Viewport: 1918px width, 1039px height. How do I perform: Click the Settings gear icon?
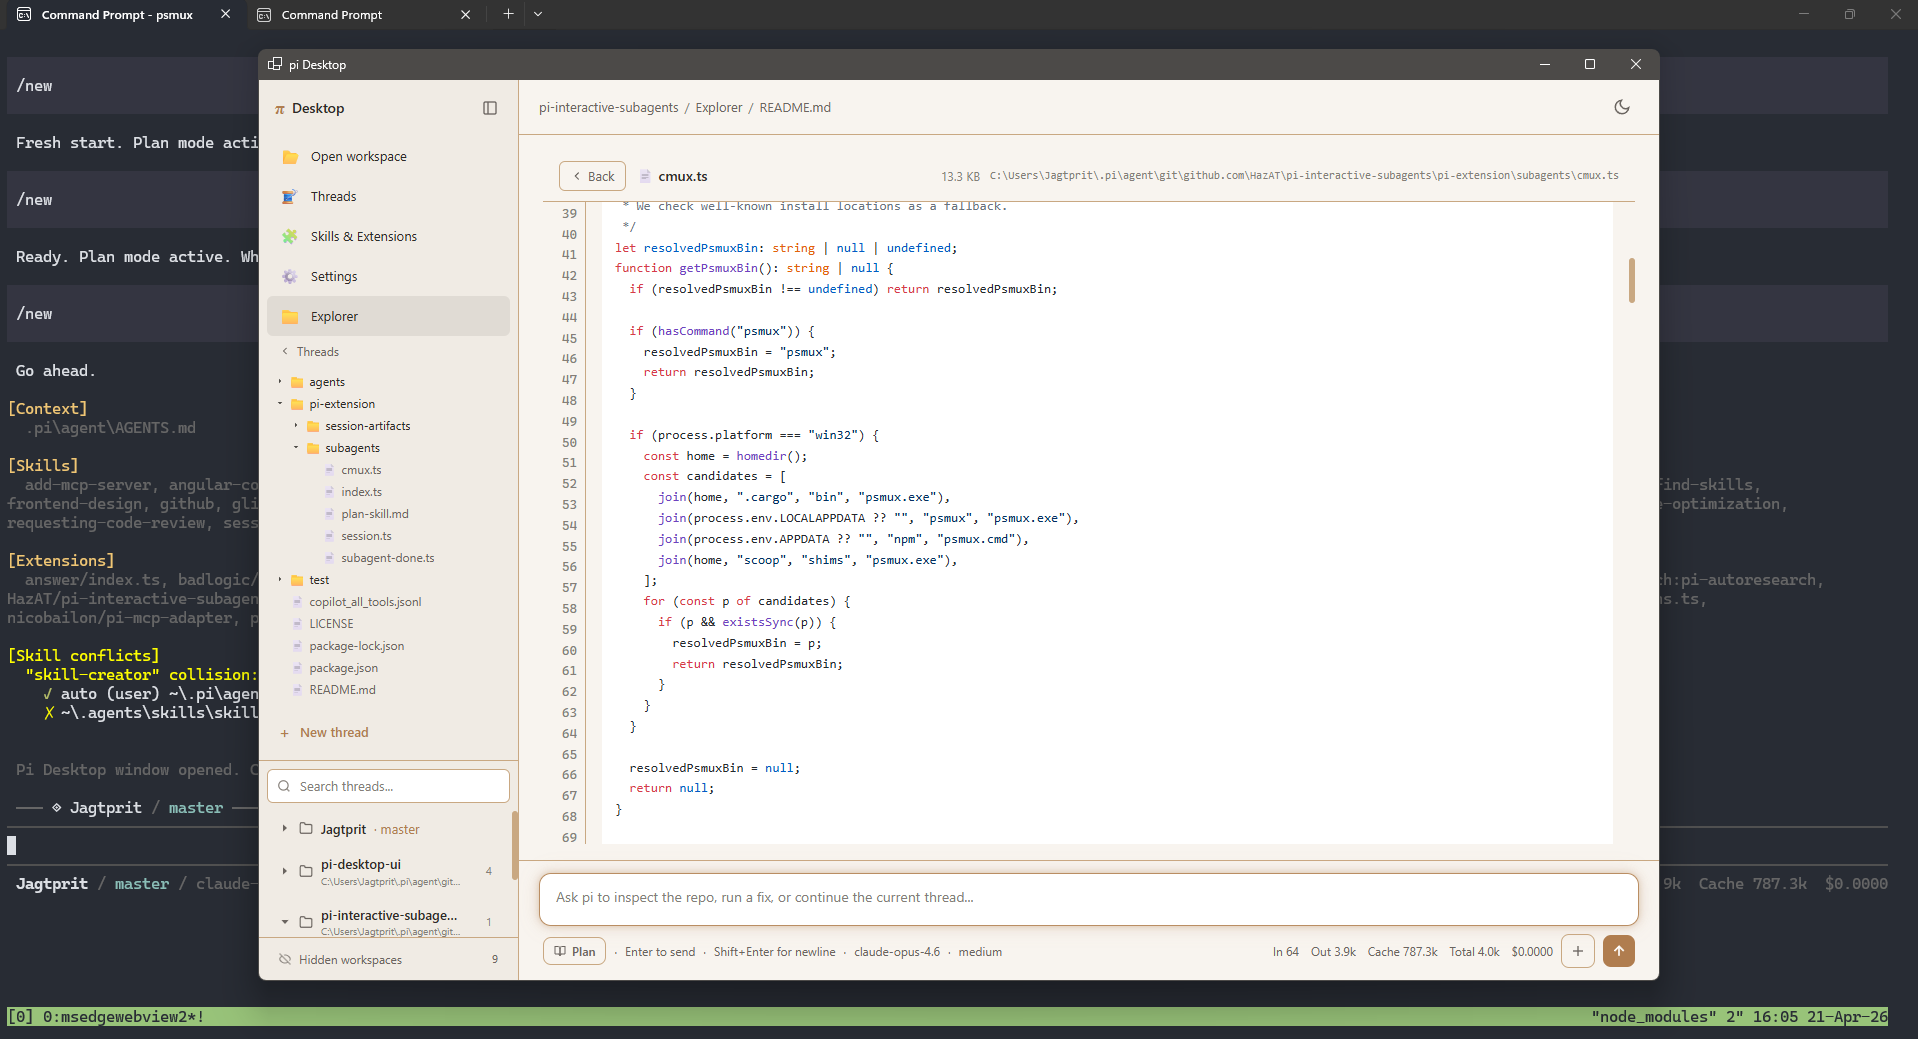click(x=290, y=277)
